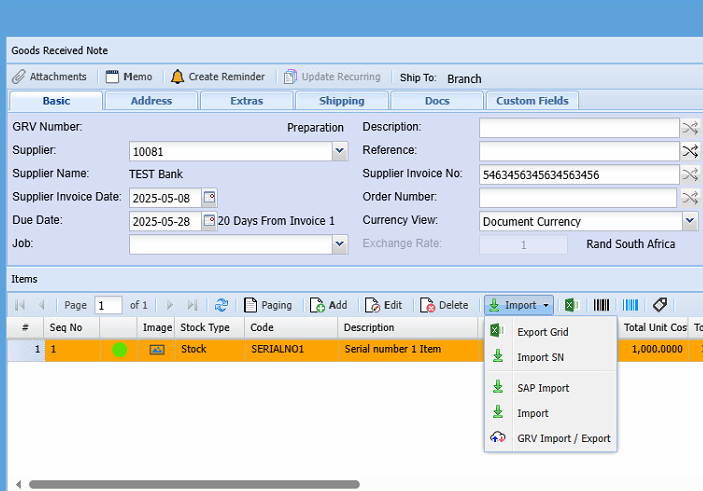Click the price tag icon
Viewport: 703px width, 491px height.
click(660, 305)
